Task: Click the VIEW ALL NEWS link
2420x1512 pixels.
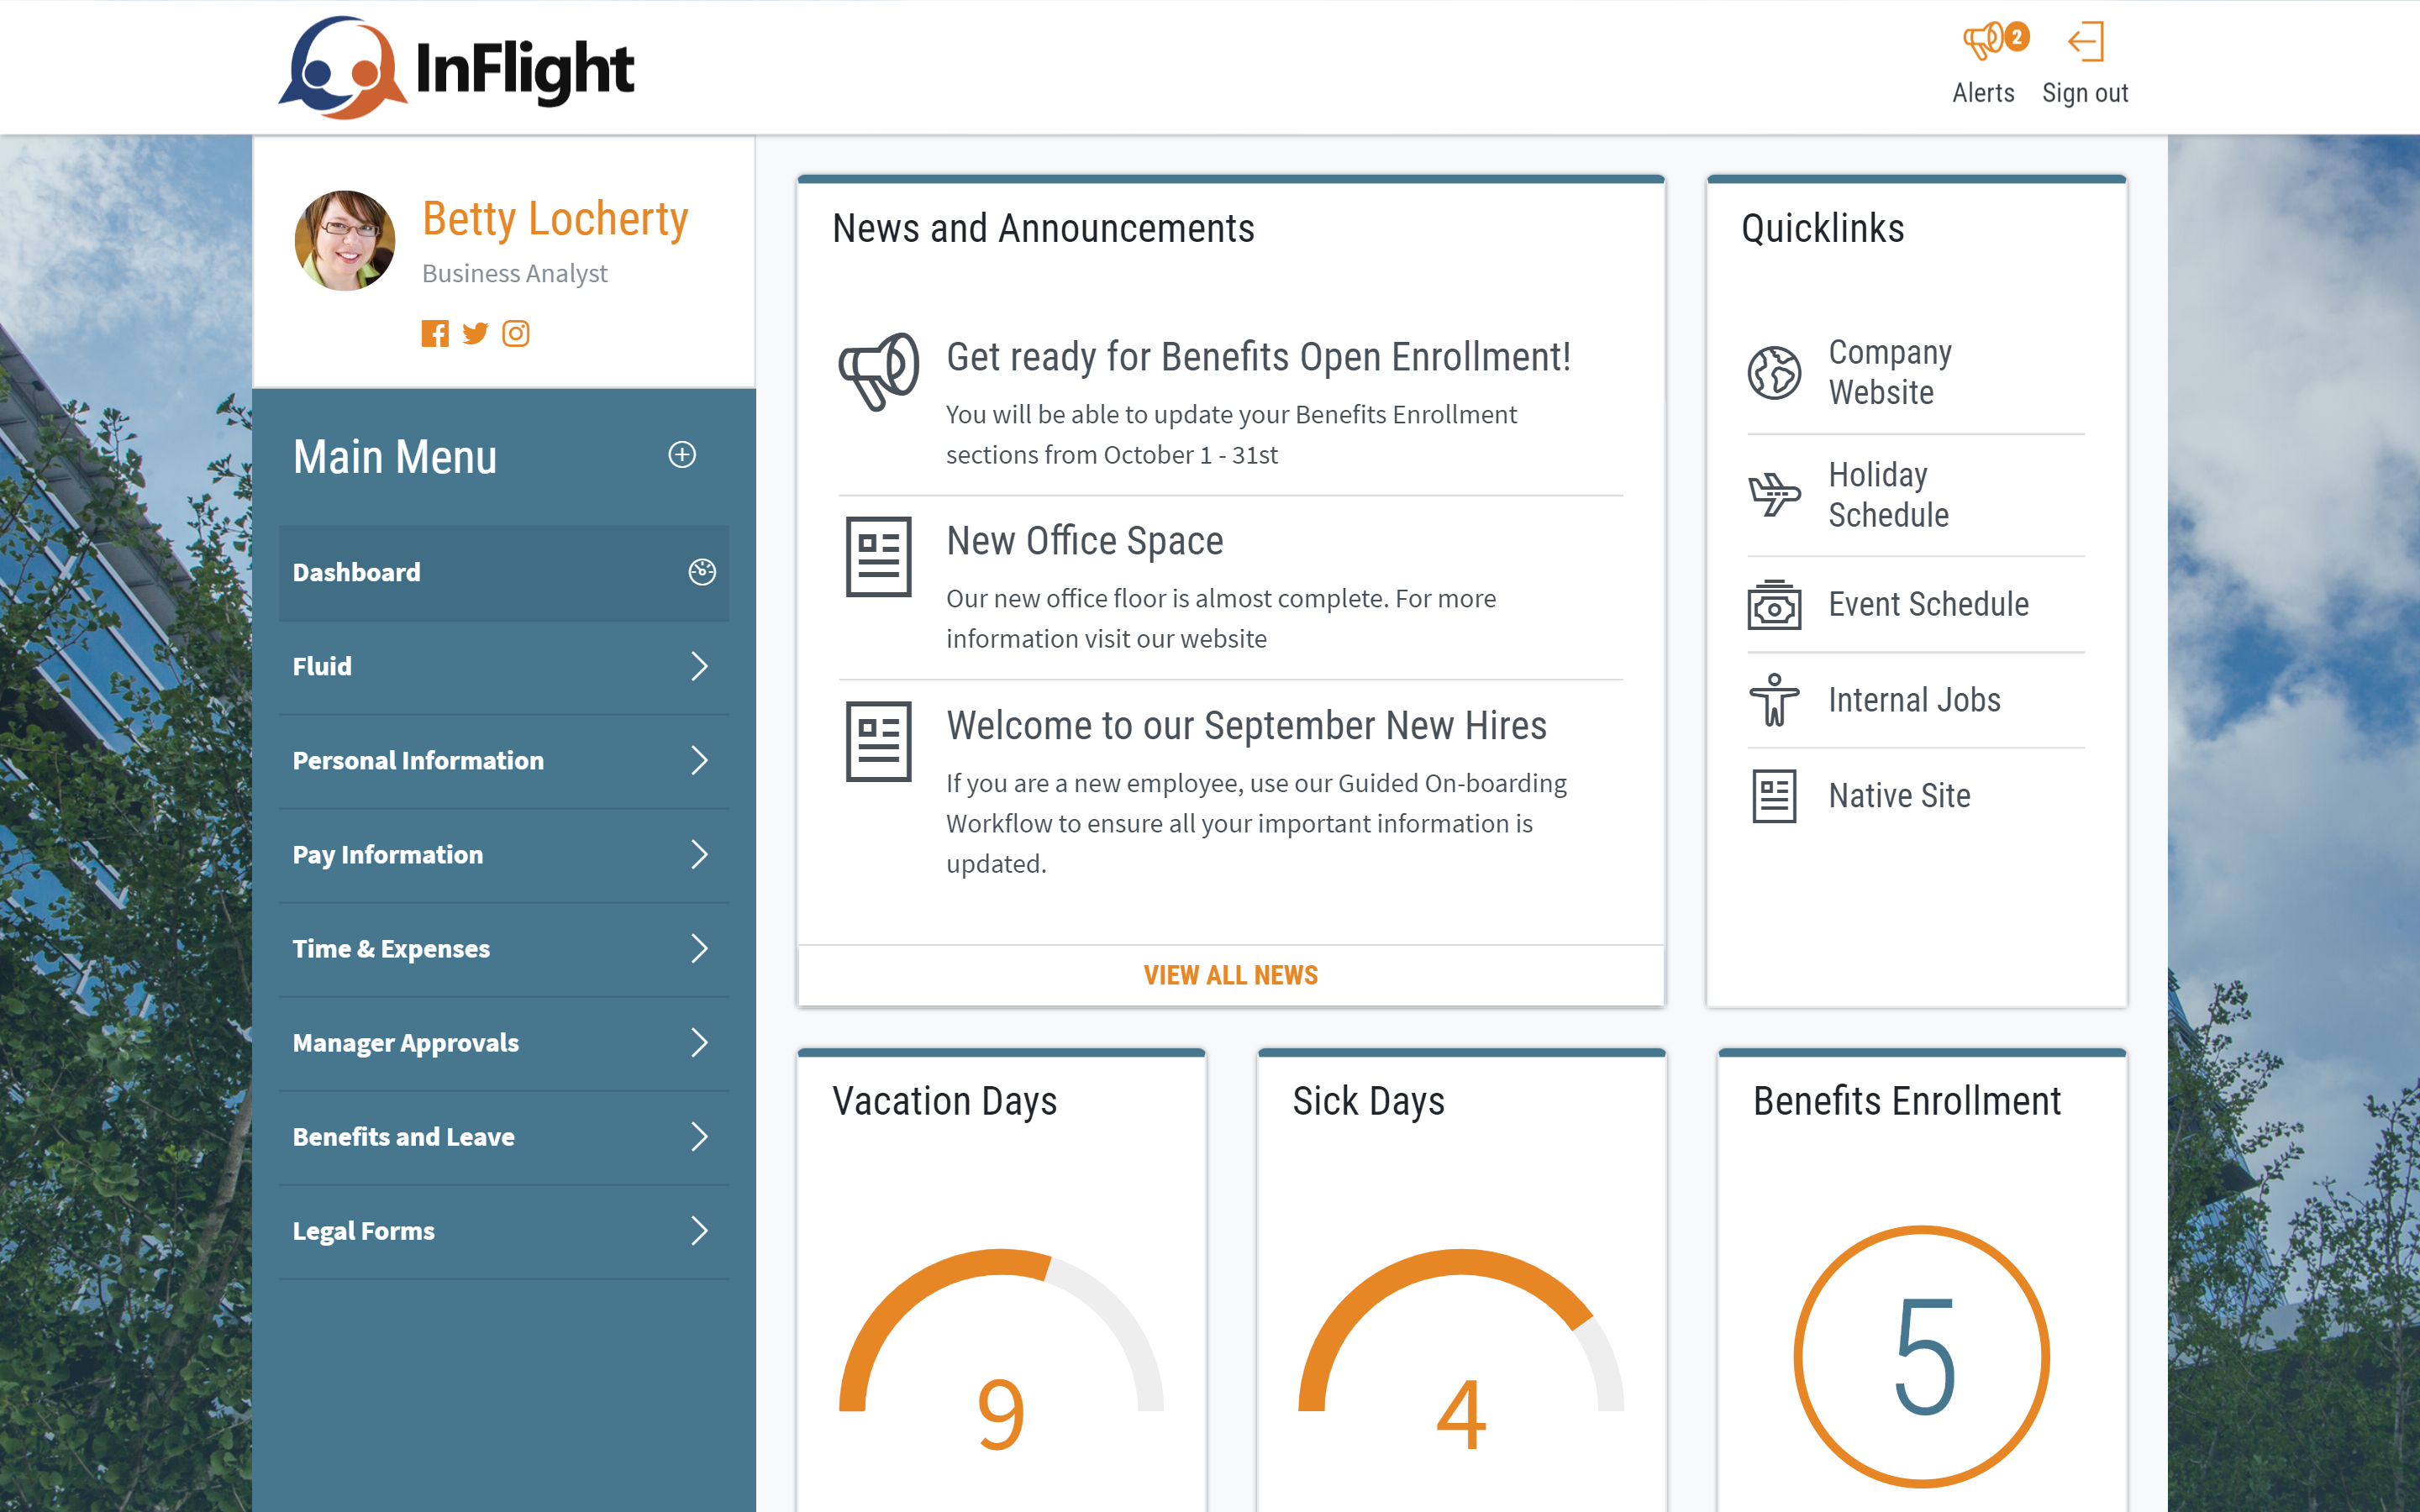Action: (x=1231, y=975)
